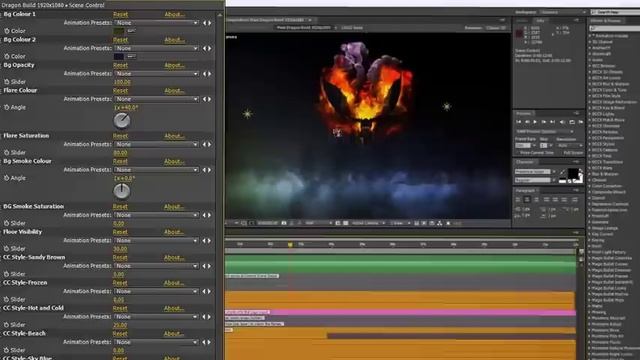Click About for BG Smoke Saturation
This screenshot has height=360, width=640.
click(174, 207)
